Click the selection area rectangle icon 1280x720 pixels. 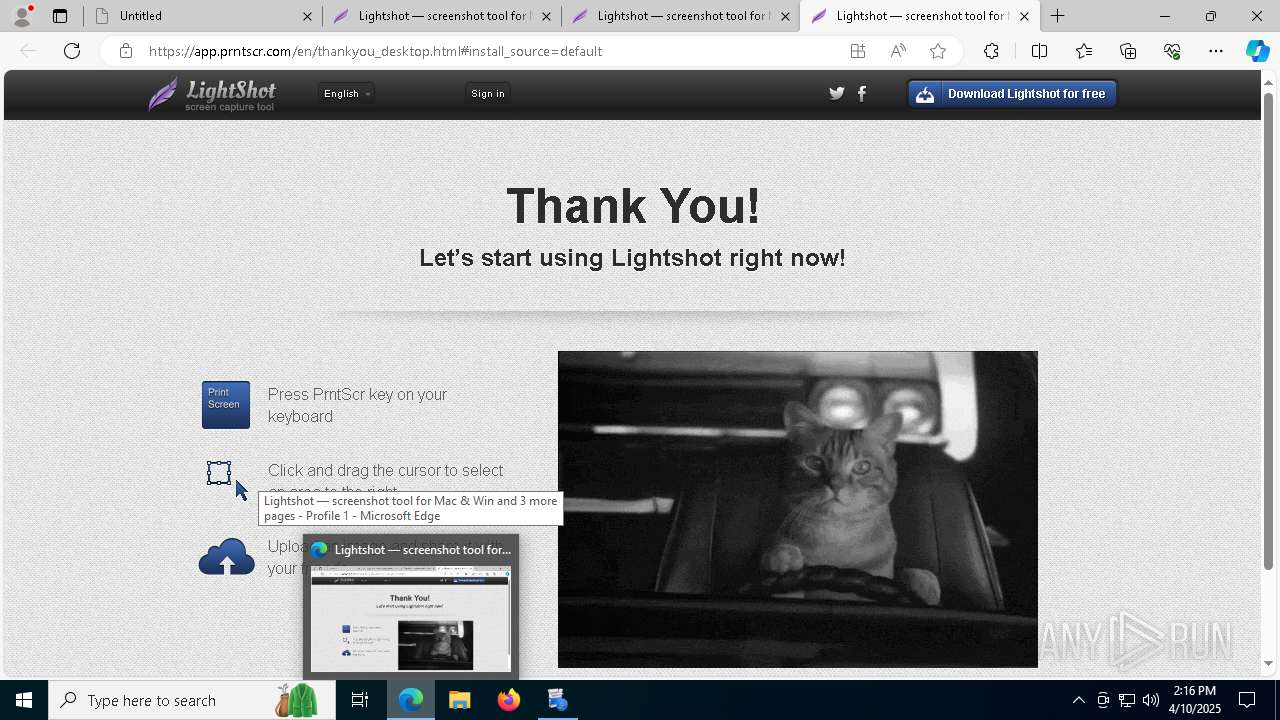click(x=219, y=473)
